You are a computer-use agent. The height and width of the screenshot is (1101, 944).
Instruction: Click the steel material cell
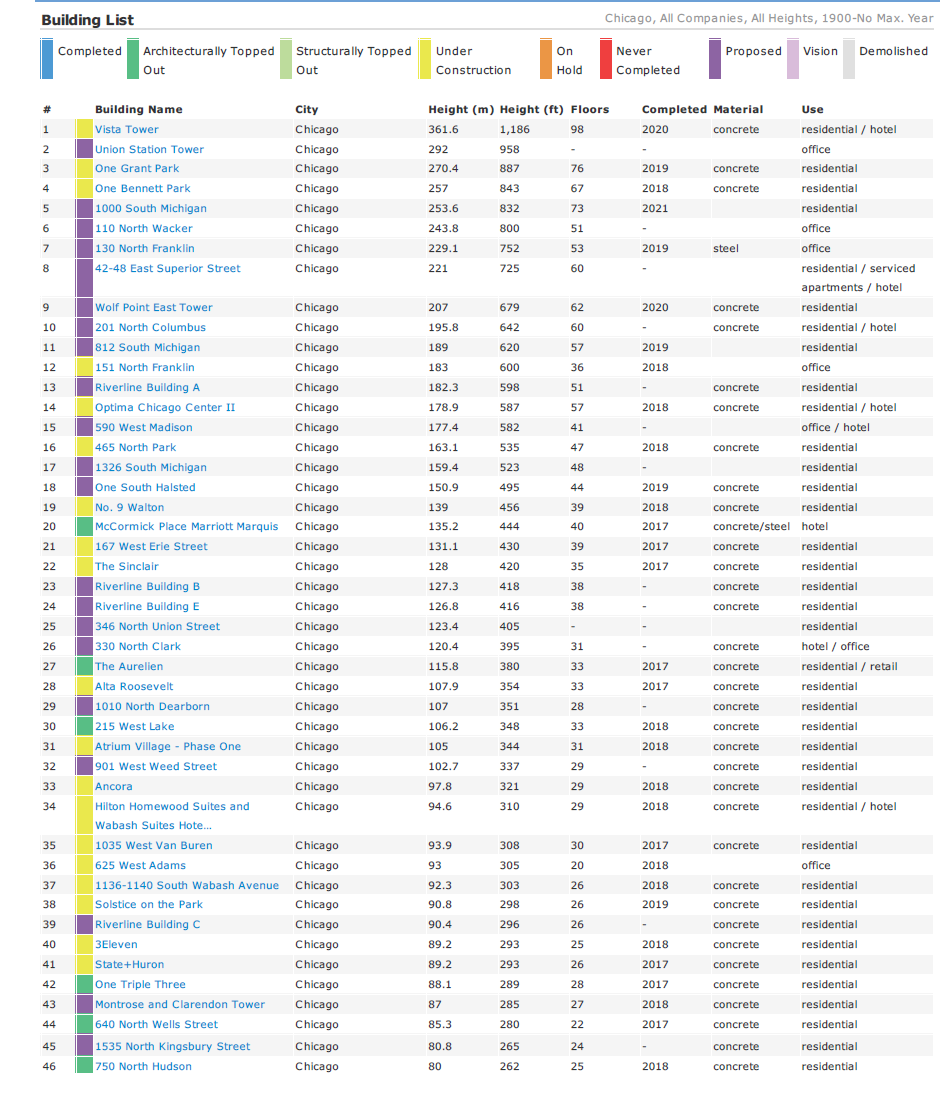pyautogui.click(x=726, y=249)
